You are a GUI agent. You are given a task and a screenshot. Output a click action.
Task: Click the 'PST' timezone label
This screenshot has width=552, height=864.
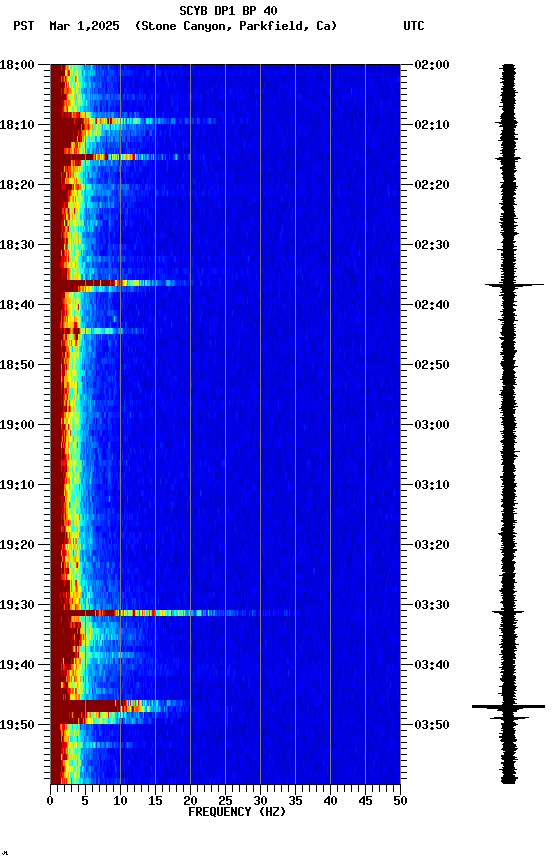(x=24, y=26)
